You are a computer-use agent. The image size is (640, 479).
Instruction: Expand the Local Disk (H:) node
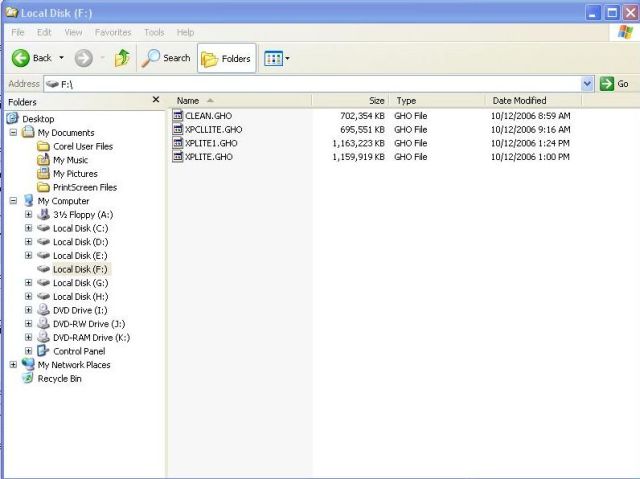(x=29, y=297)
